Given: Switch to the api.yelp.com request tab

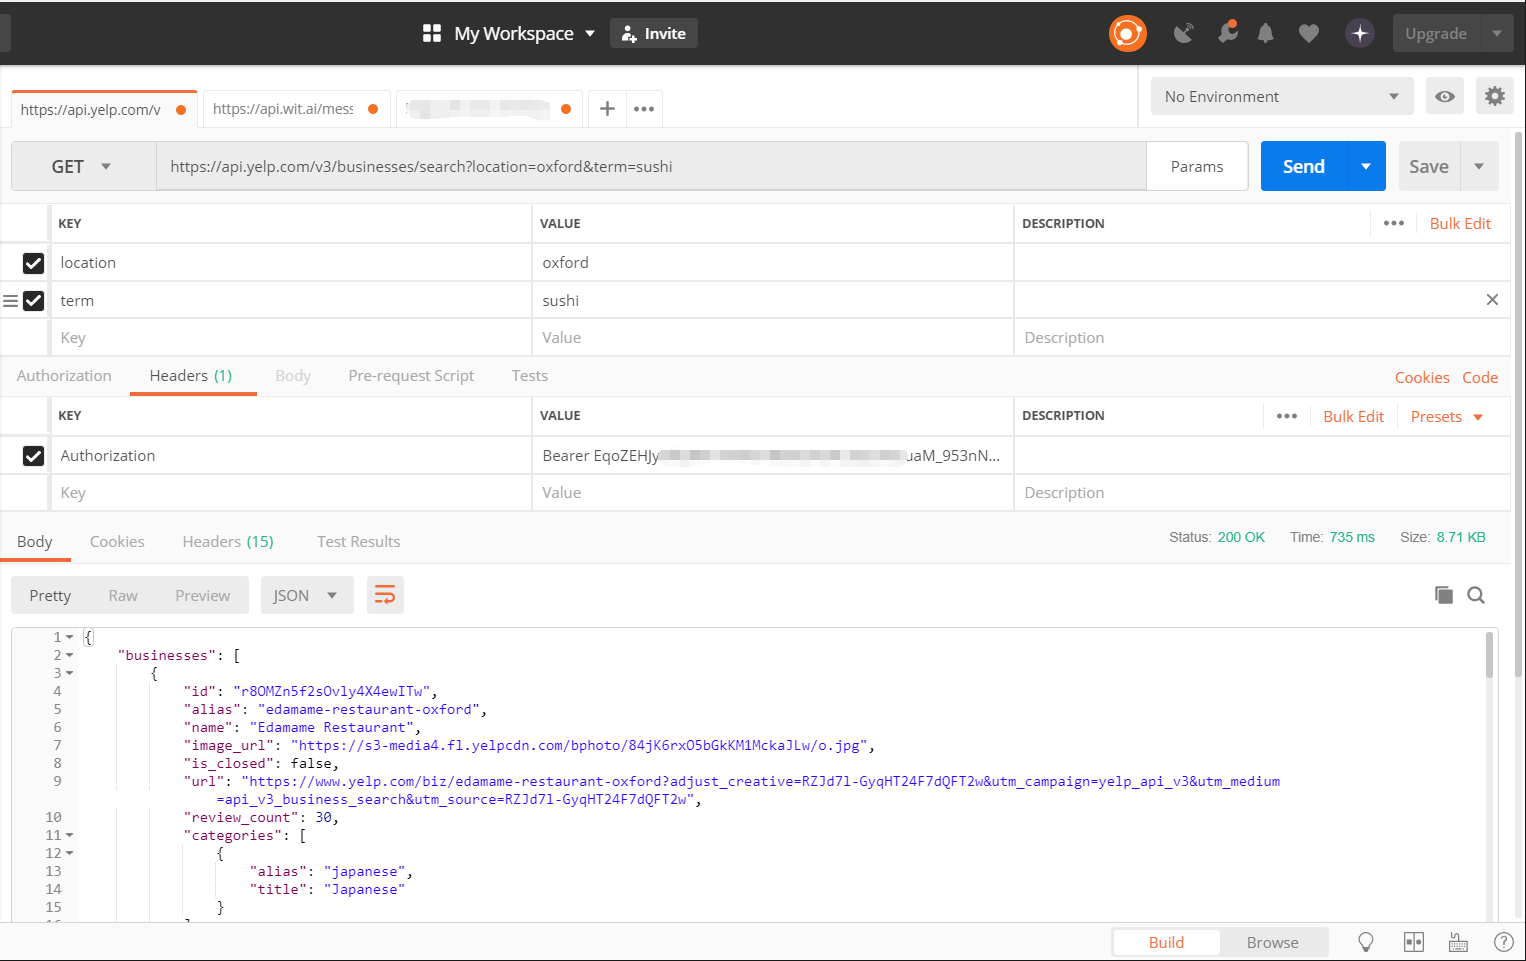Looking at the screenshot, I should point(104,109).
